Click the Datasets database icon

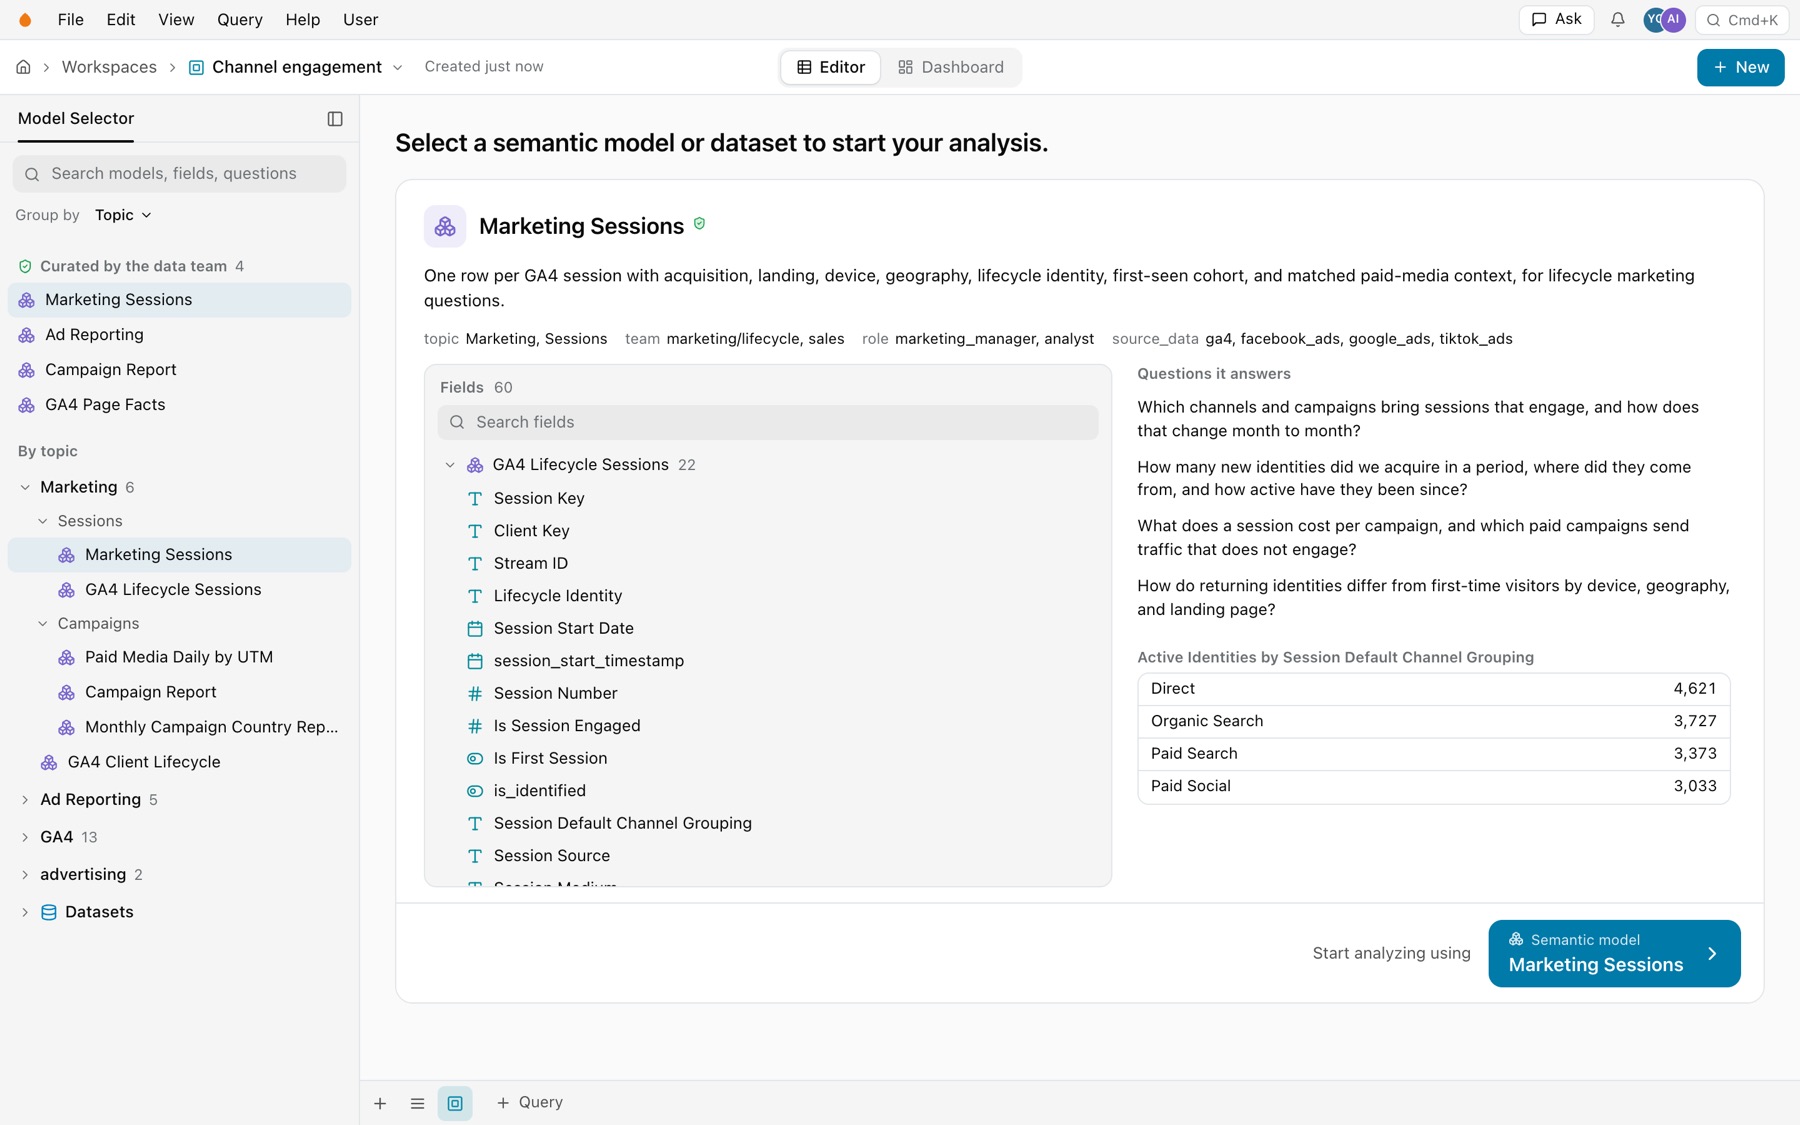point(48,912)
